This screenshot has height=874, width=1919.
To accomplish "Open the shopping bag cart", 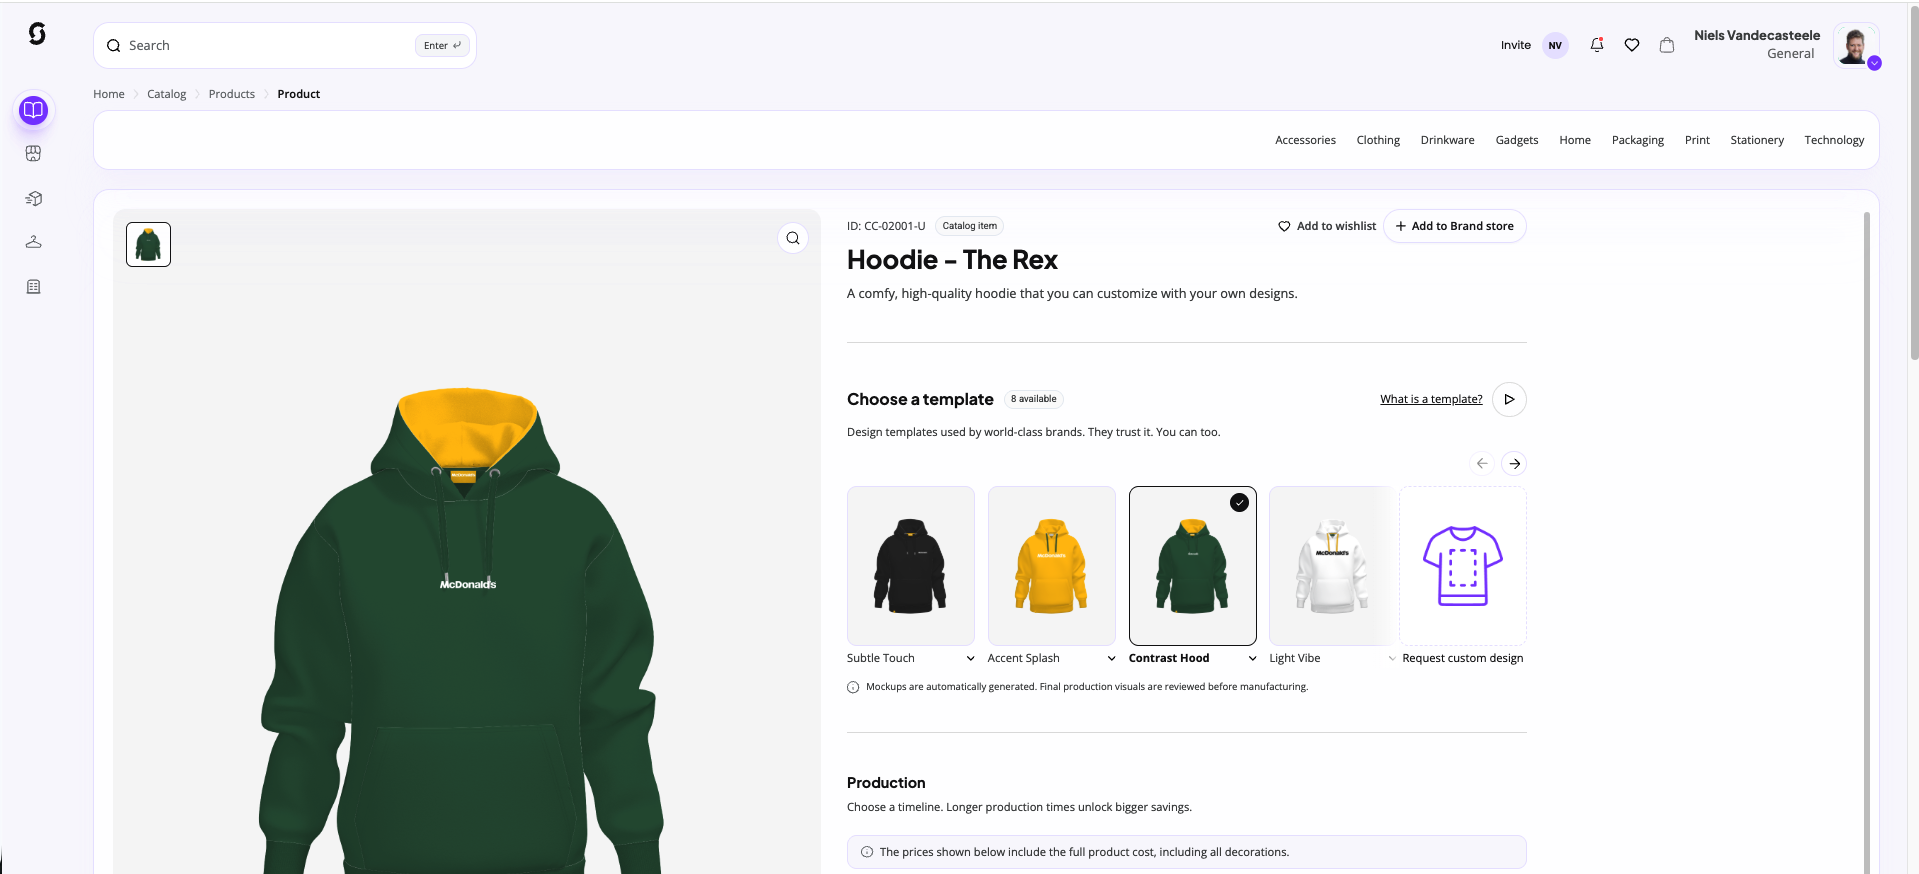I will pos(1667,45).
